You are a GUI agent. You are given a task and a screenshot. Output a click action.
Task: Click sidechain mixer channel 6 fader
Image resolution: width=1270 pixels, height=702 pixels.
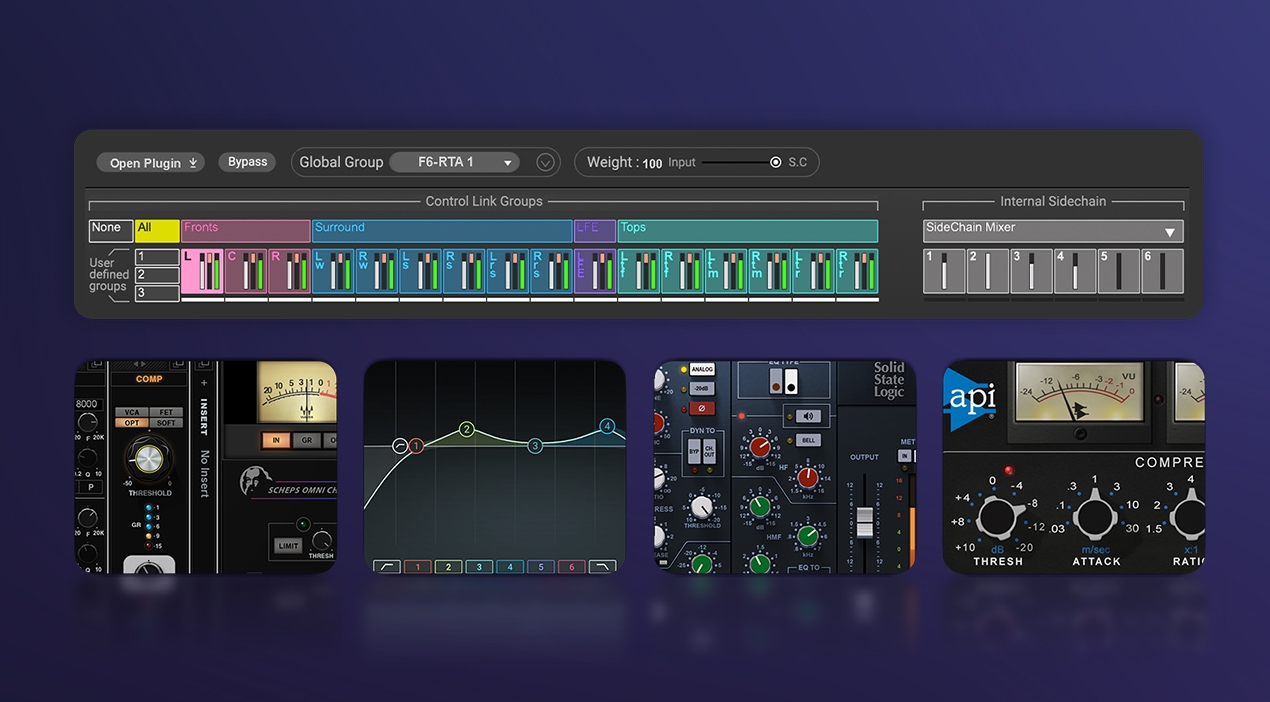pos(1162,271)
